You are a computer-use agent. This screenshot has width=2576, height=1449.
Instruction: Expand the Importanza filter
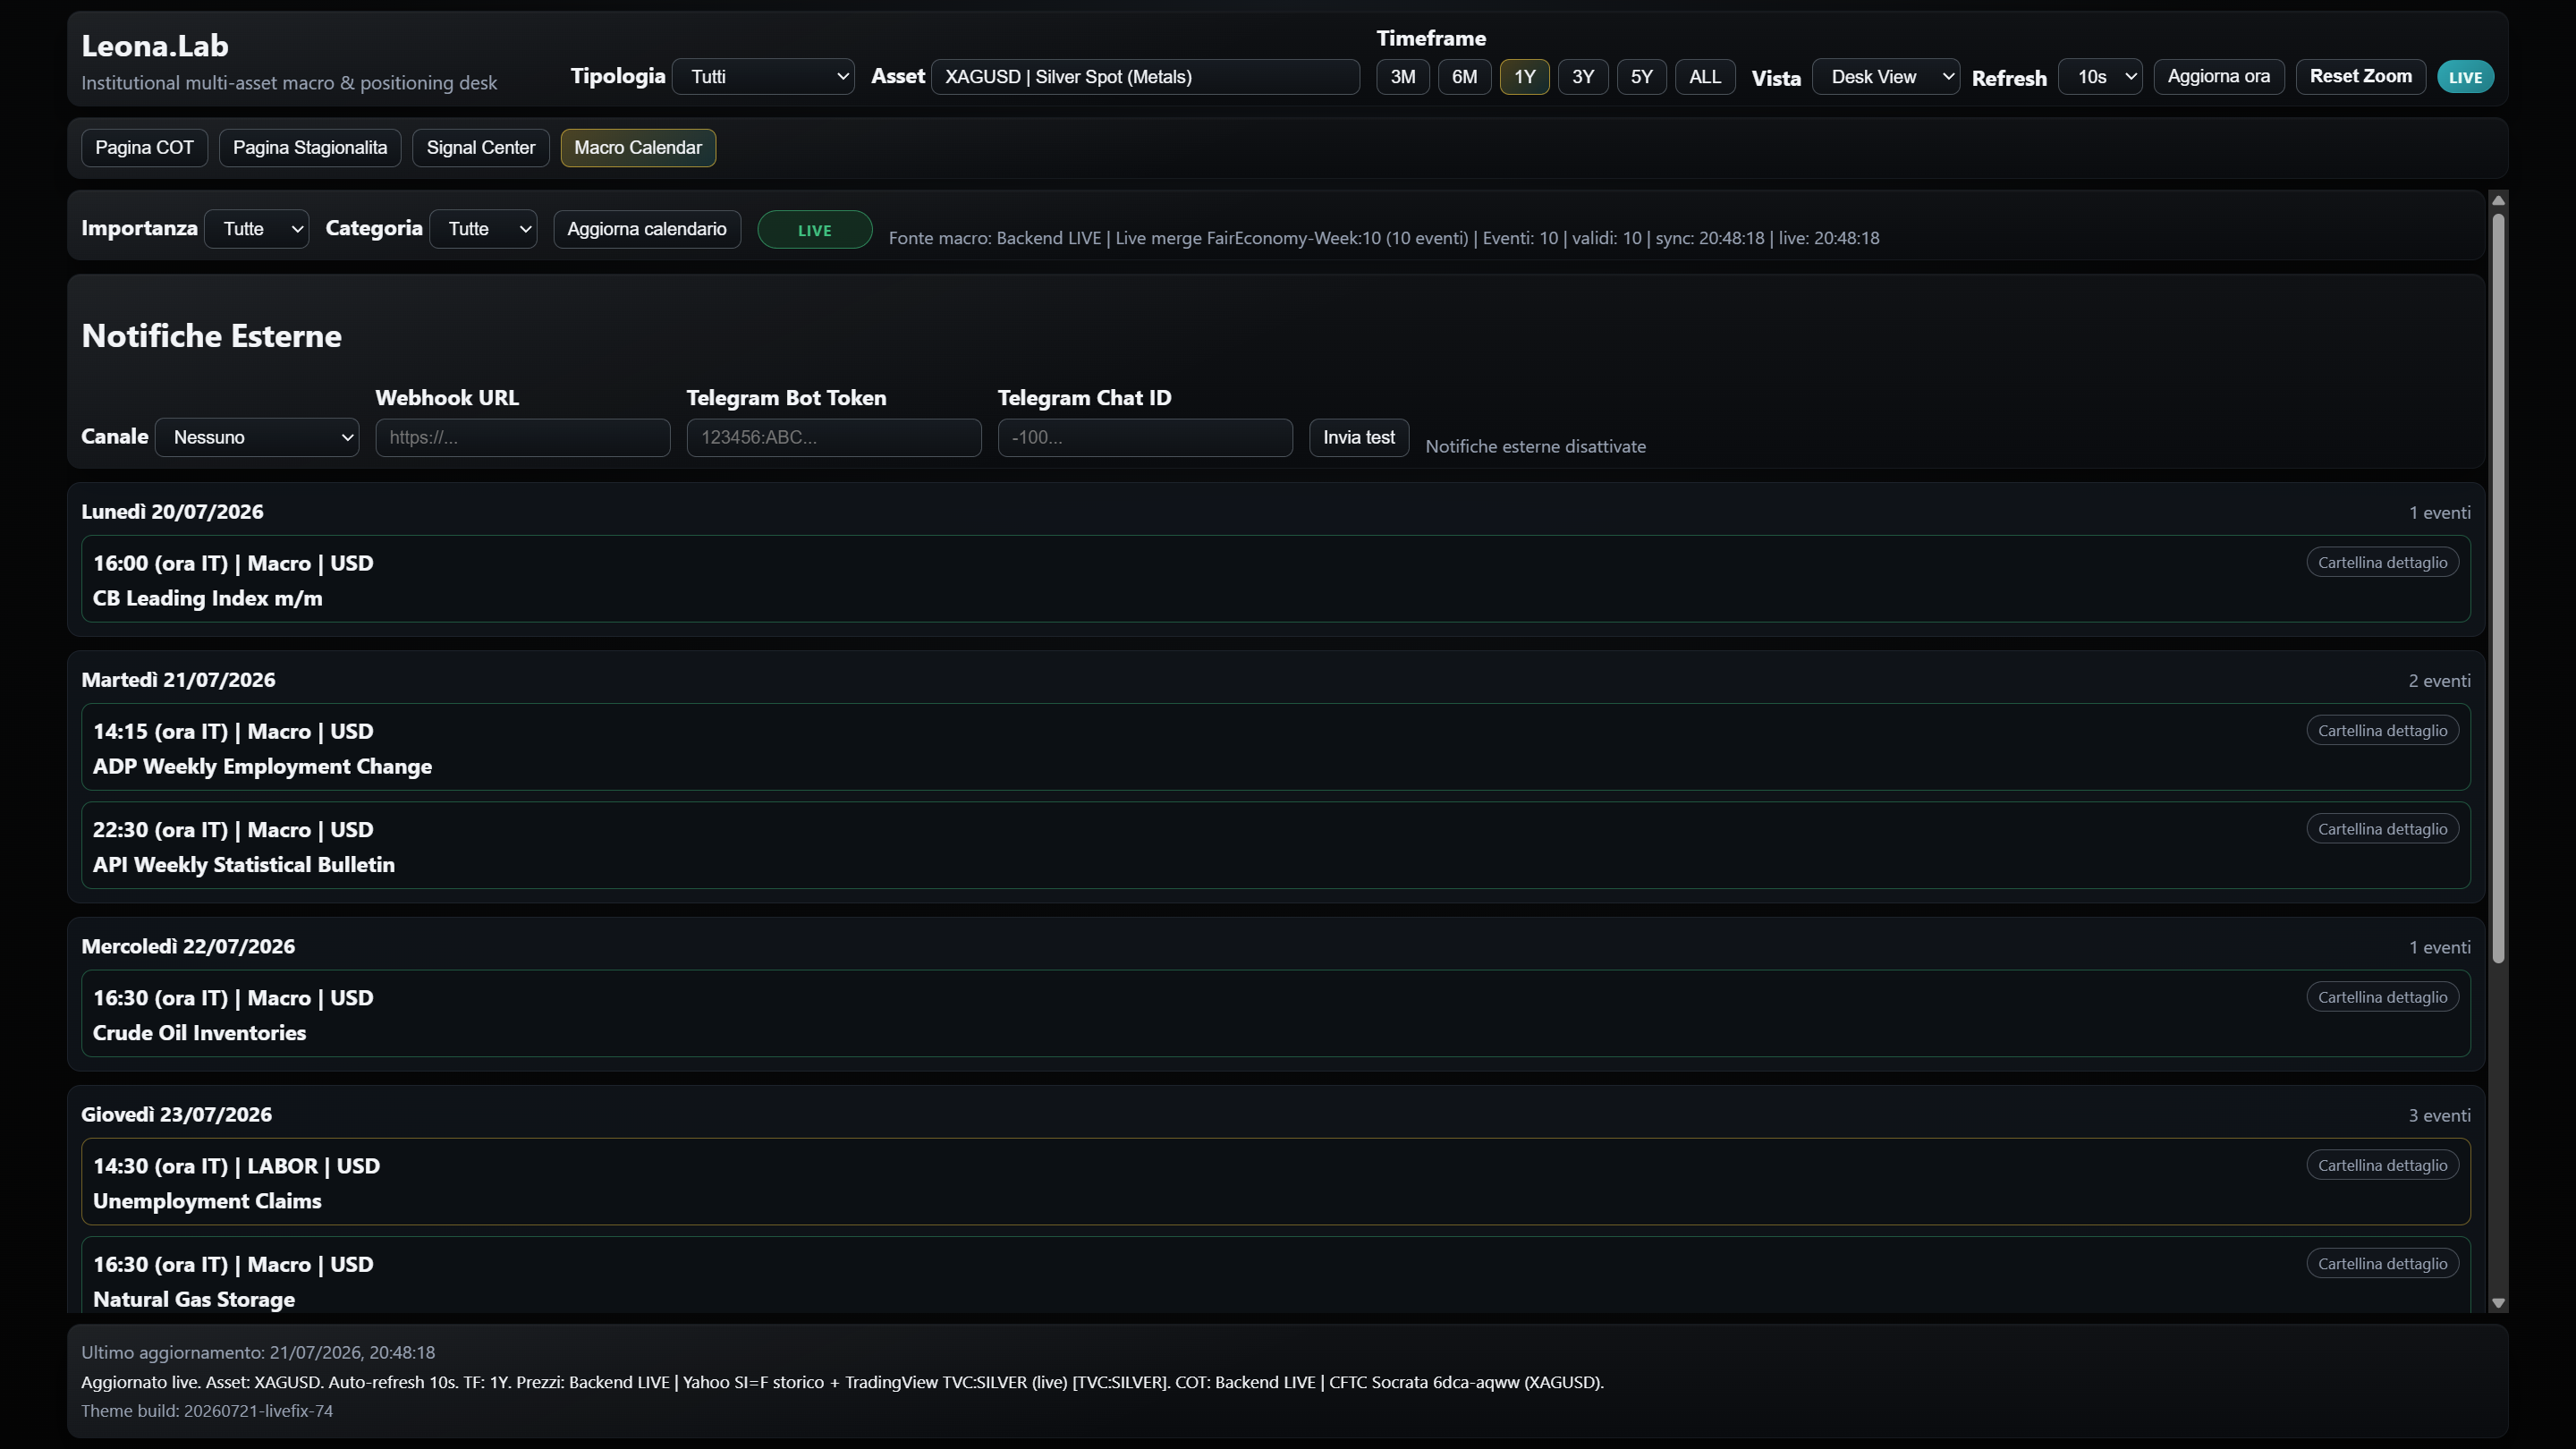click(256, 229)
